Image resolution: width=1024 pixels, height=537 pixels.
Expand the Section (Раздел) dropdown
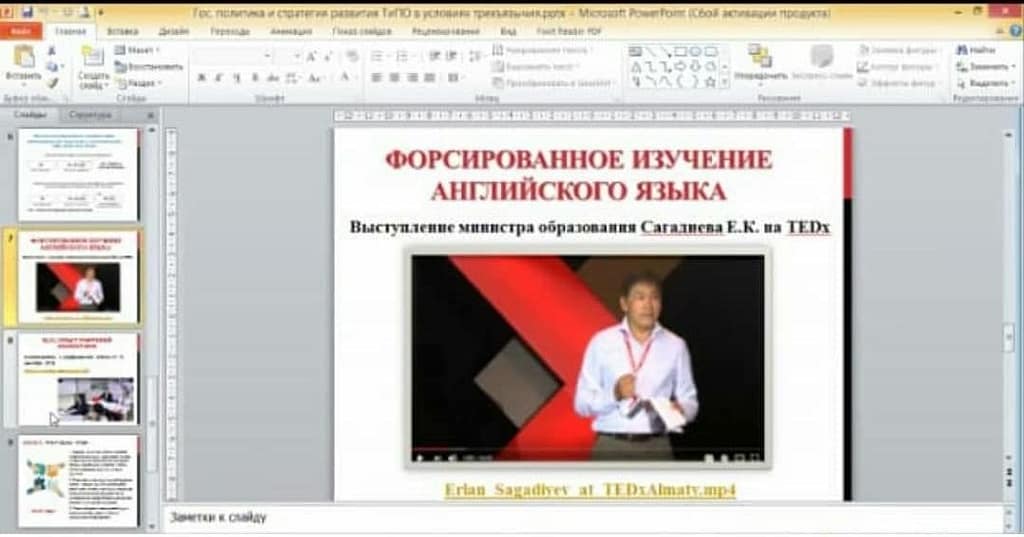139,83
